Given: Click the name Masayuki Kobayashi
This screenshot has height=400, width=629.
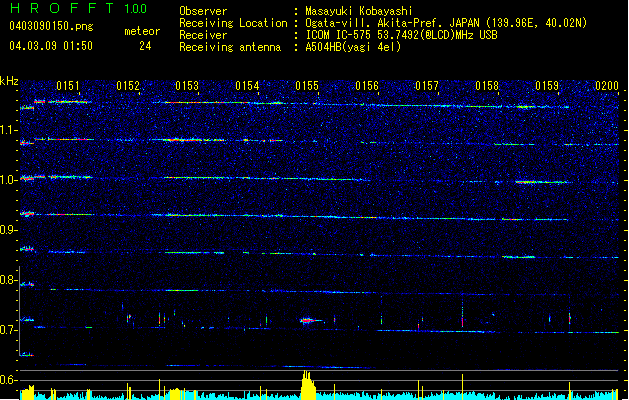Looking at the screenshot, I should click(359, 11).
